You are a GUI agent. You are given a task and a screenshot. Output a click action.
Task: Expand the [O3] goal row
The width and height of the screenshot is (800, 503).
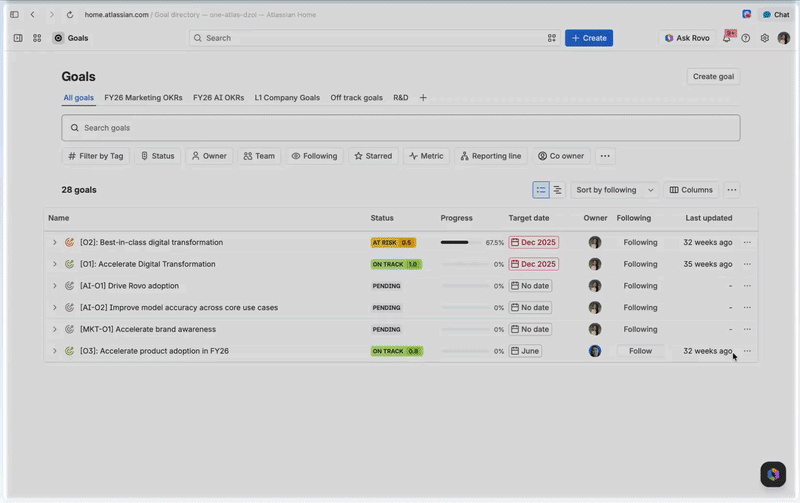click(x=55, y=351)
